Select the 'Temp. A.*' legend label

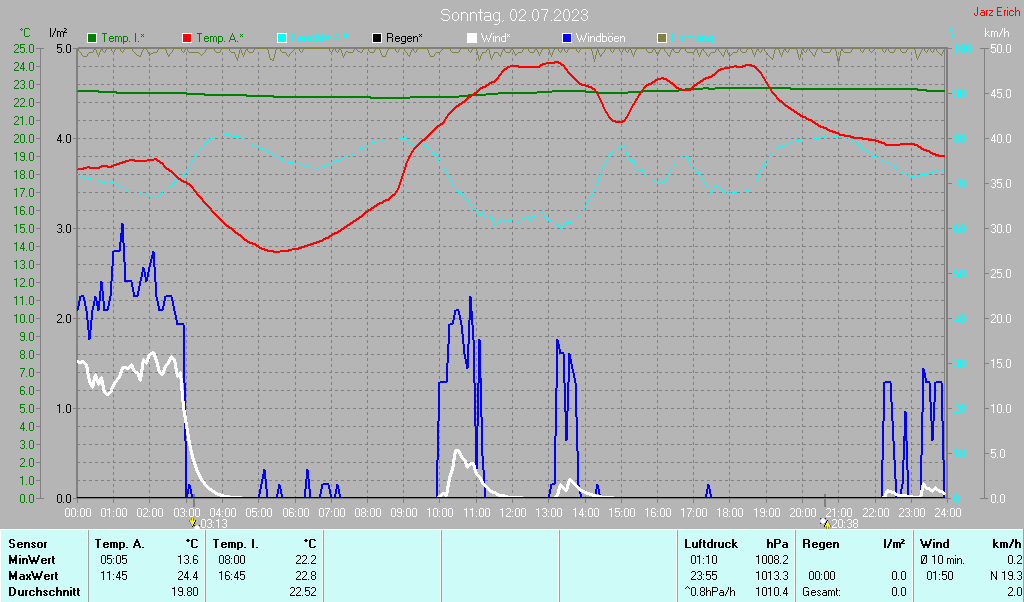(220, 38)
